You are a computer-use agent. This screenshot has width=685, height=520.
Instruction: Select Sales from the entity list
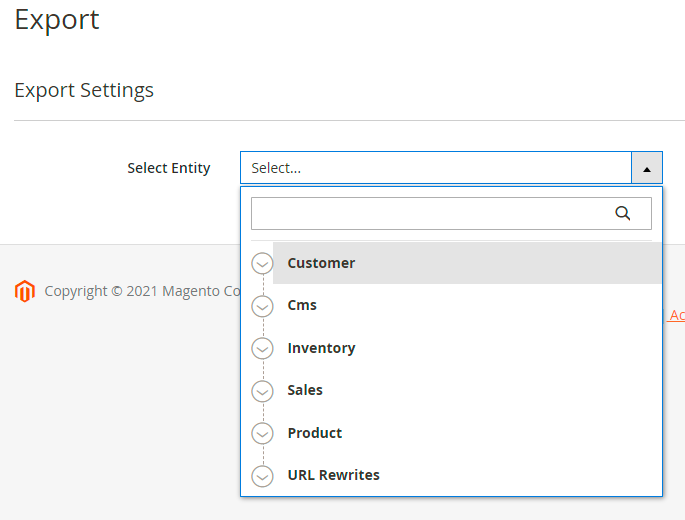pyautogui.click(x=305, y=390)
